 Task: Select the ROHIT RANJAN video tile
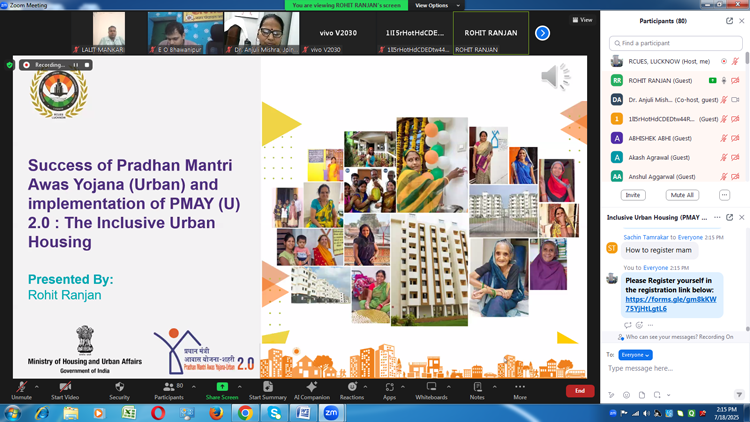491,33
